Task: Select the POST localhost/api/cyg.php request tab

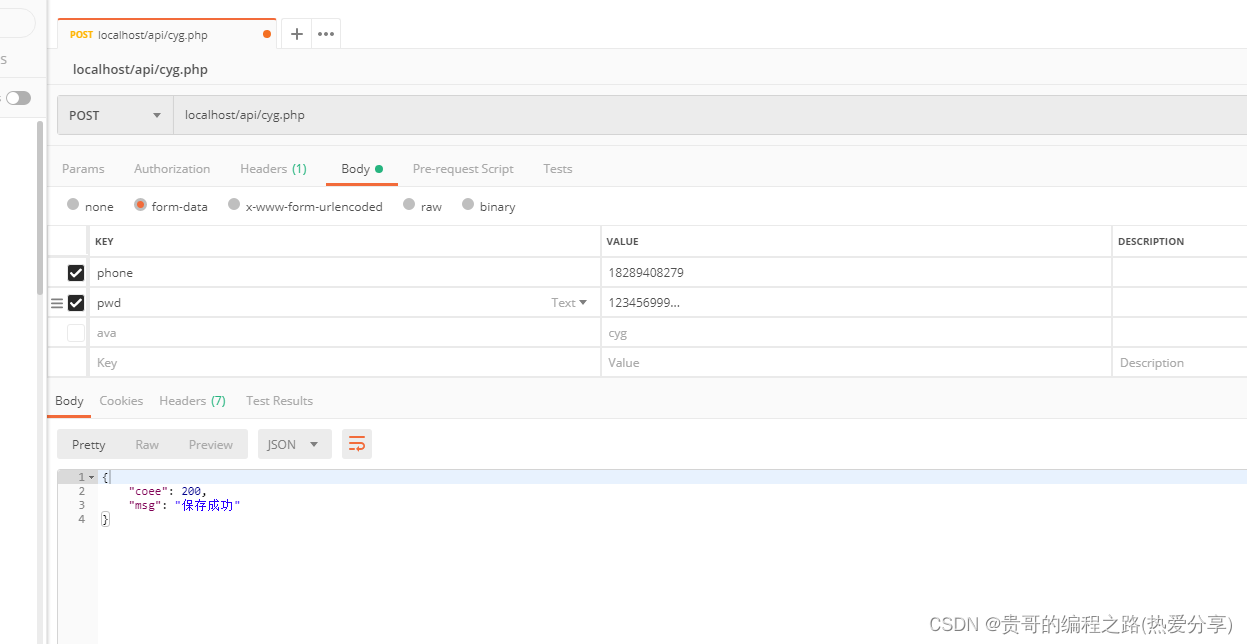Action: click(167, 34)
